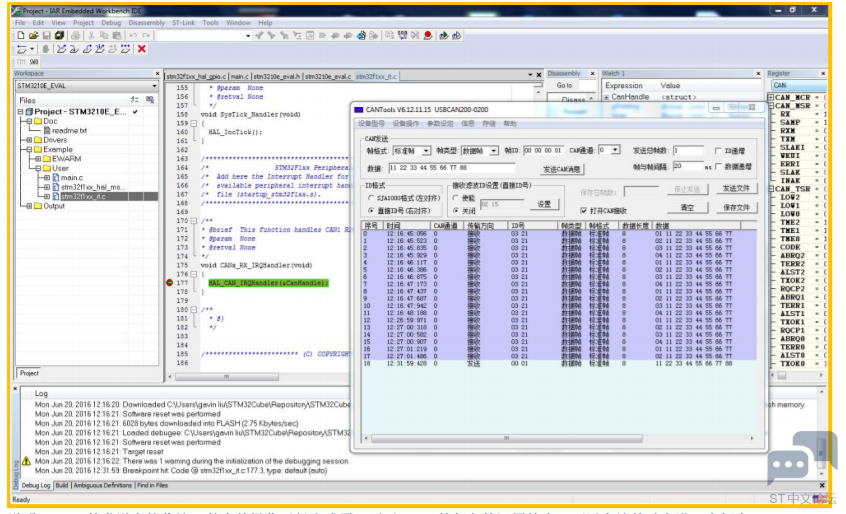Open the STM3210E_EVAL configuration dropdown
The height and width of the screenshot is (514, 846).
[154, 86]
